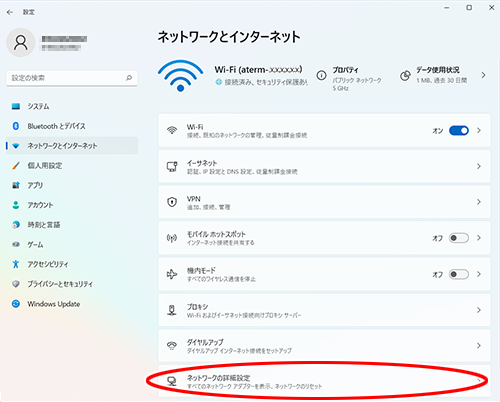Open プロパティ for the Wi-Fi connection
Screen dimensions: 500x402
349,79
